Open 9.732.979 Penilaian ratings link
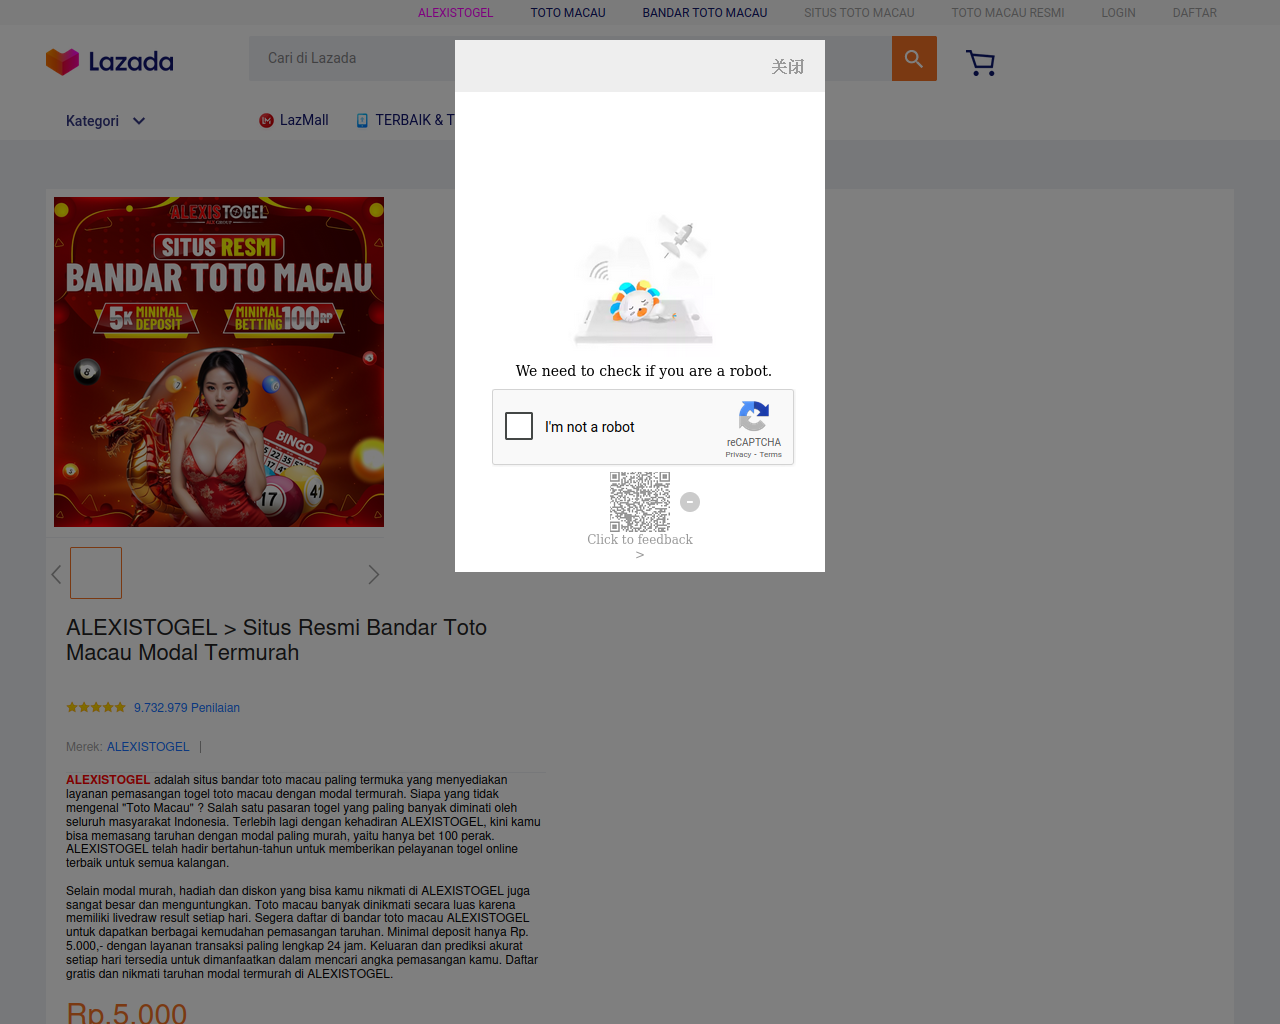Image resolution: width=1280 pixels, height=1024 pixels. [187, 708]
